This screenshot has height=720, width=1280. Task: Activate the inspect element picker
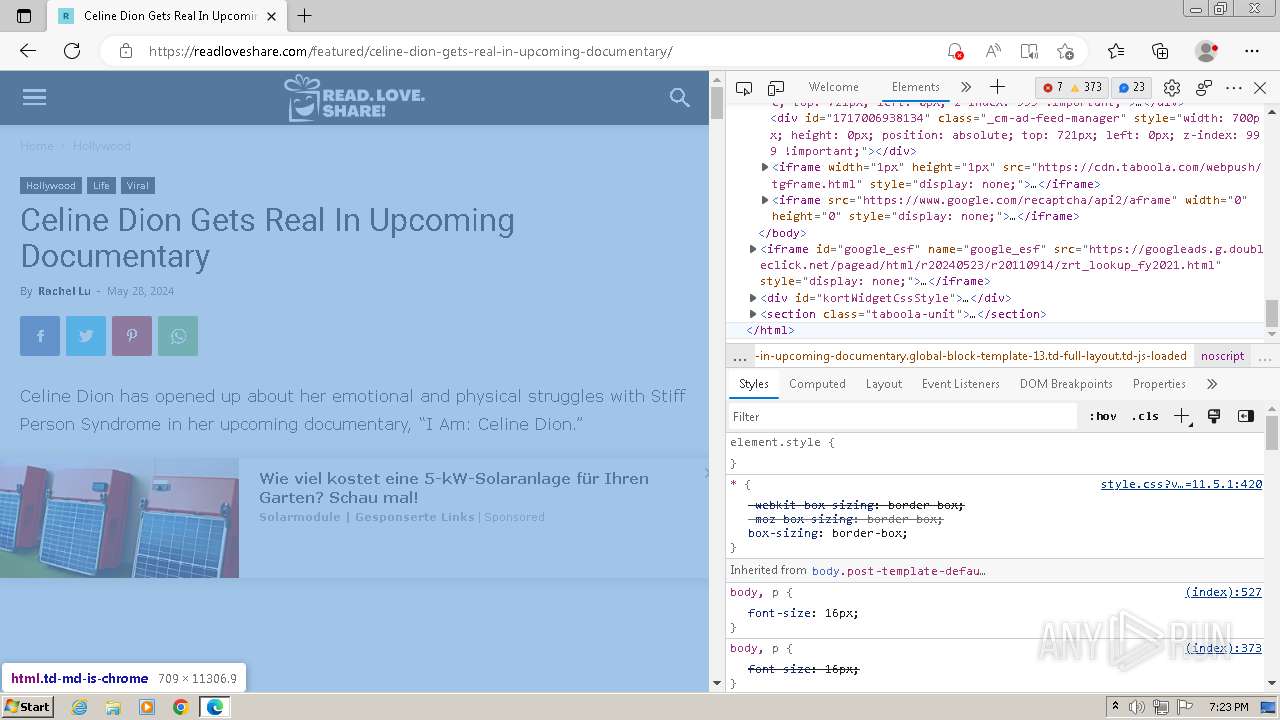pos(744,88)
